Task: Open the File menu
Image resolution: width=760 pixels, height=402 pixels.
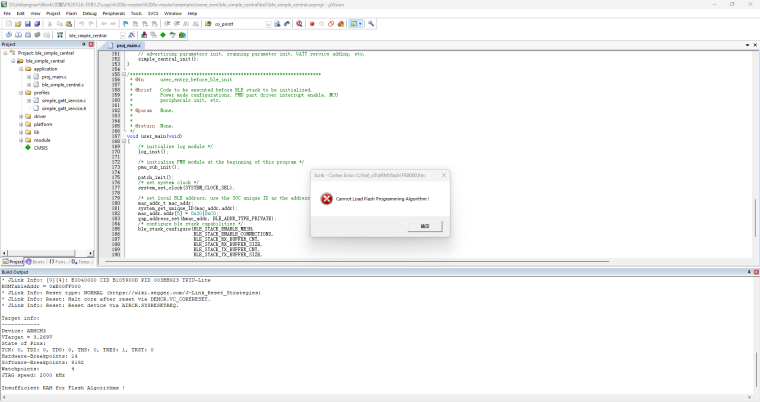Action: tap(7, 14)
